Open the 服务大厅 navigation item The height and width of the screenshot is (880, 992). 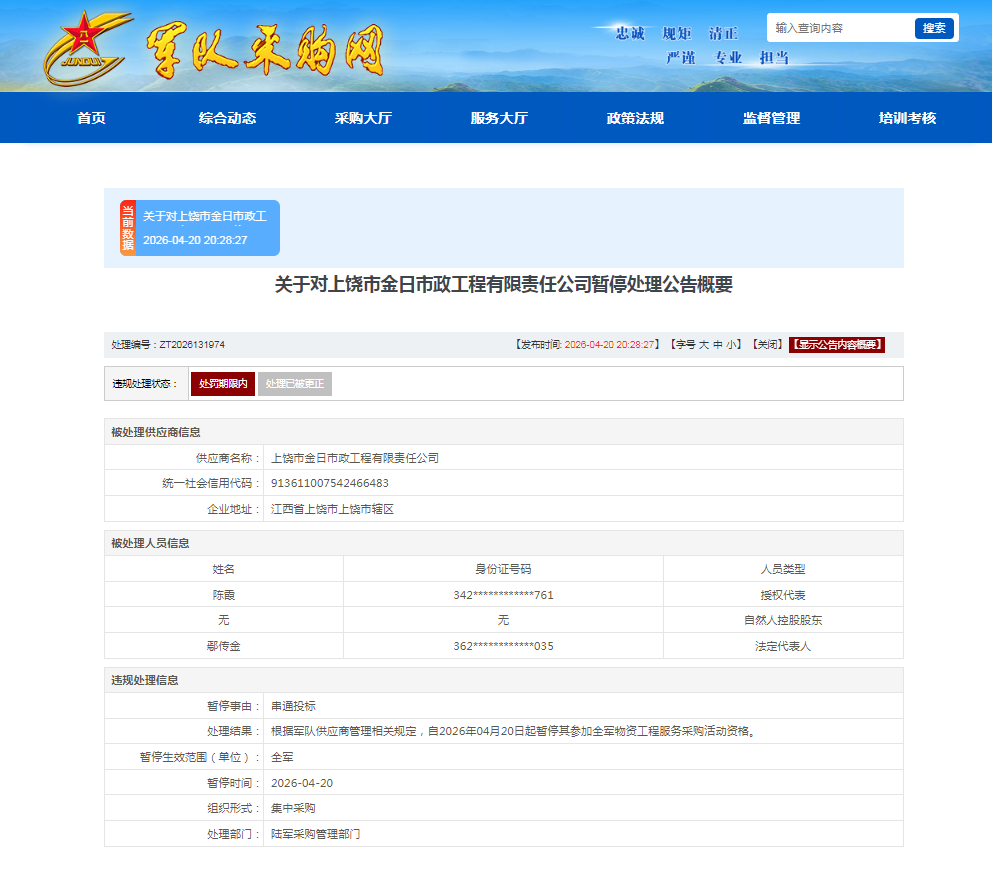499,118
